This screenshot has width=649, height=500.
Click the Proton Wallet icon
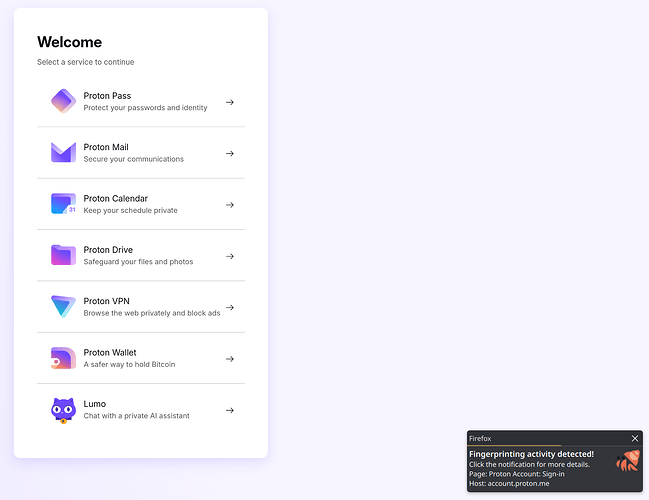(x=63, y=358)
